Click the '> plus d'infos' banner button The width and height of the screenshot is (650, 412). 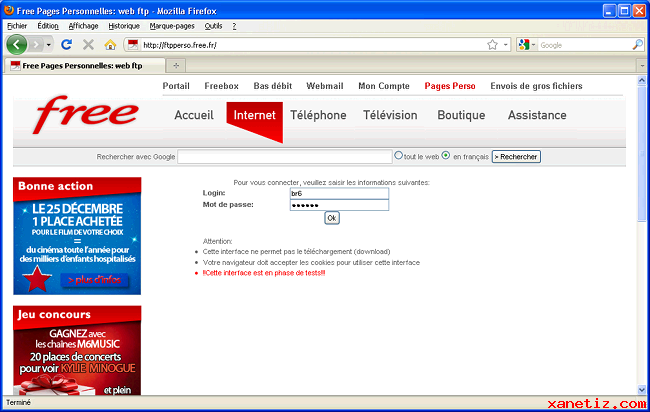tap(95, 280)
